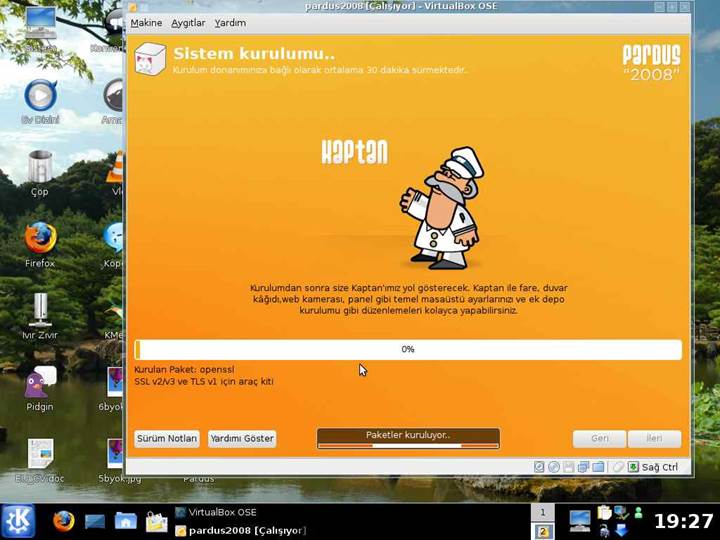Click the hard disk activity icon in VirtualBox status bar
Viewport: 720px width, 540px height.
539,467
